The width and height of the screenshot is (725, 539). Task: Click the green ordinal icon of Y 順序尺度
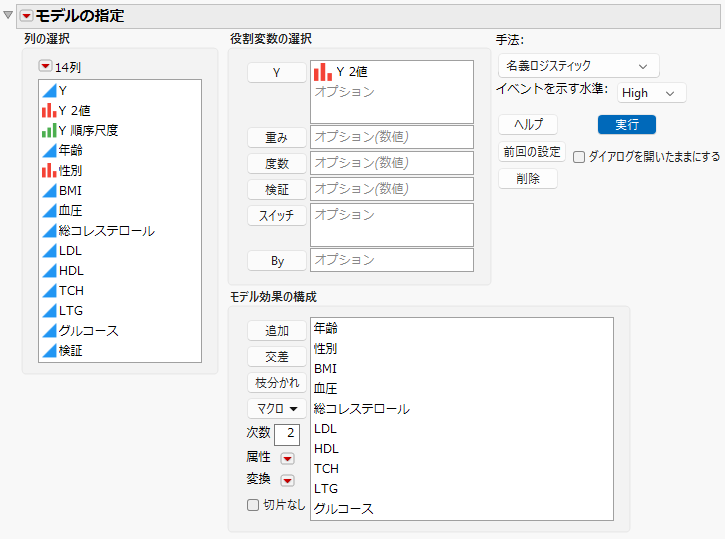tap(49, 130)
